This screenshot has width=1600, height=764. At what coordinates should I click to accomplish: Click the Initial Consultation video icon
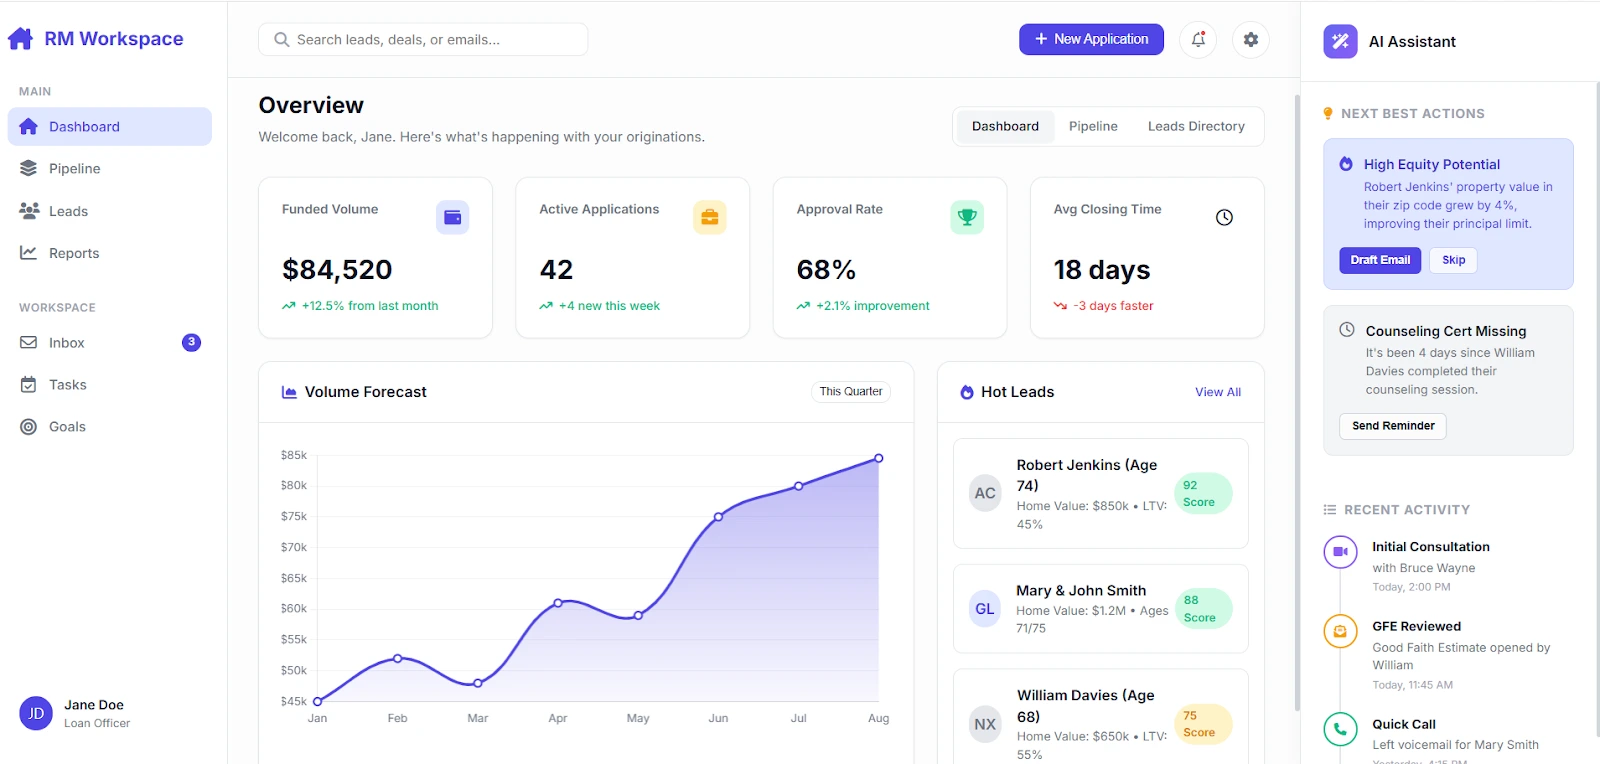click(x=1340, y=552)
